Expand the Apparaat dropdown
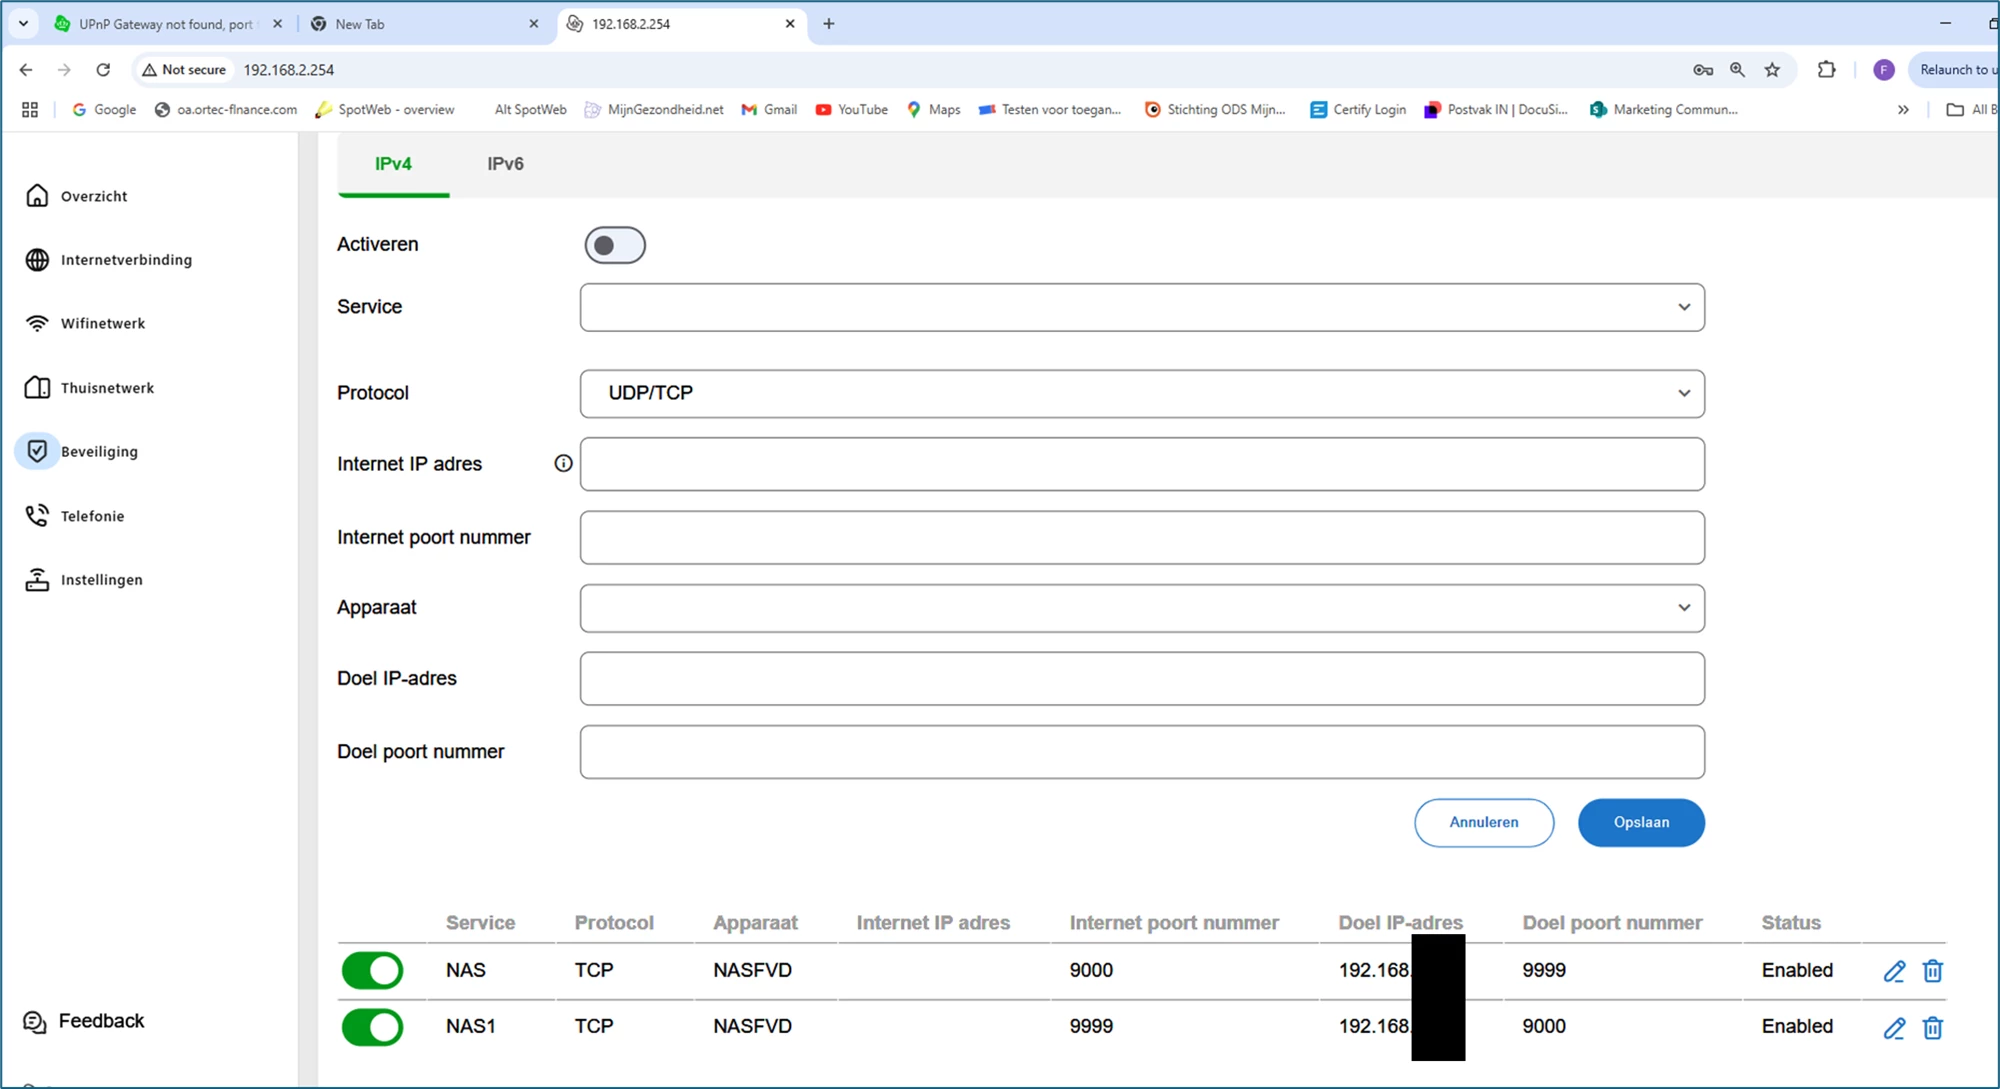 (1141, 608)
